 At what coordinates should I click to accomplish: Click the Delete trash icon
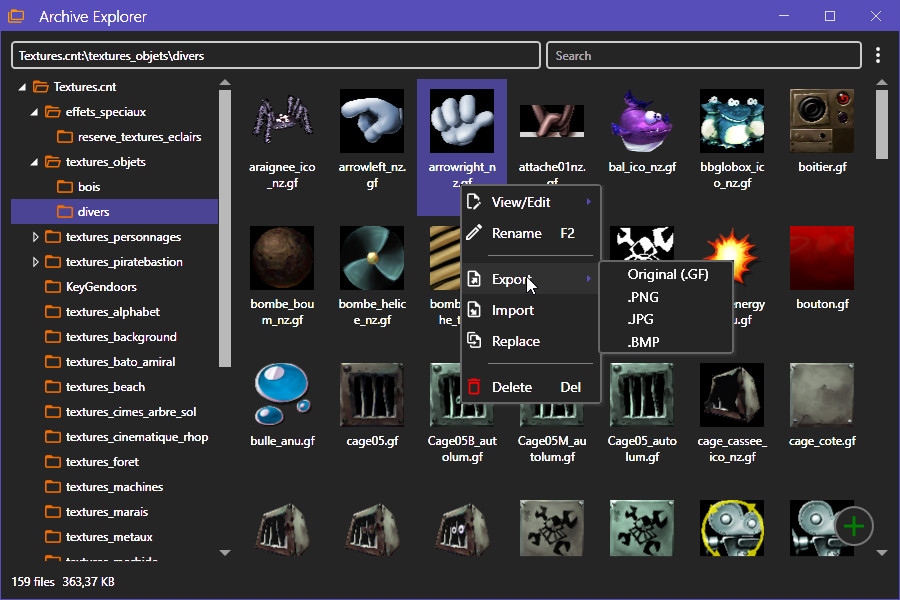474,388
